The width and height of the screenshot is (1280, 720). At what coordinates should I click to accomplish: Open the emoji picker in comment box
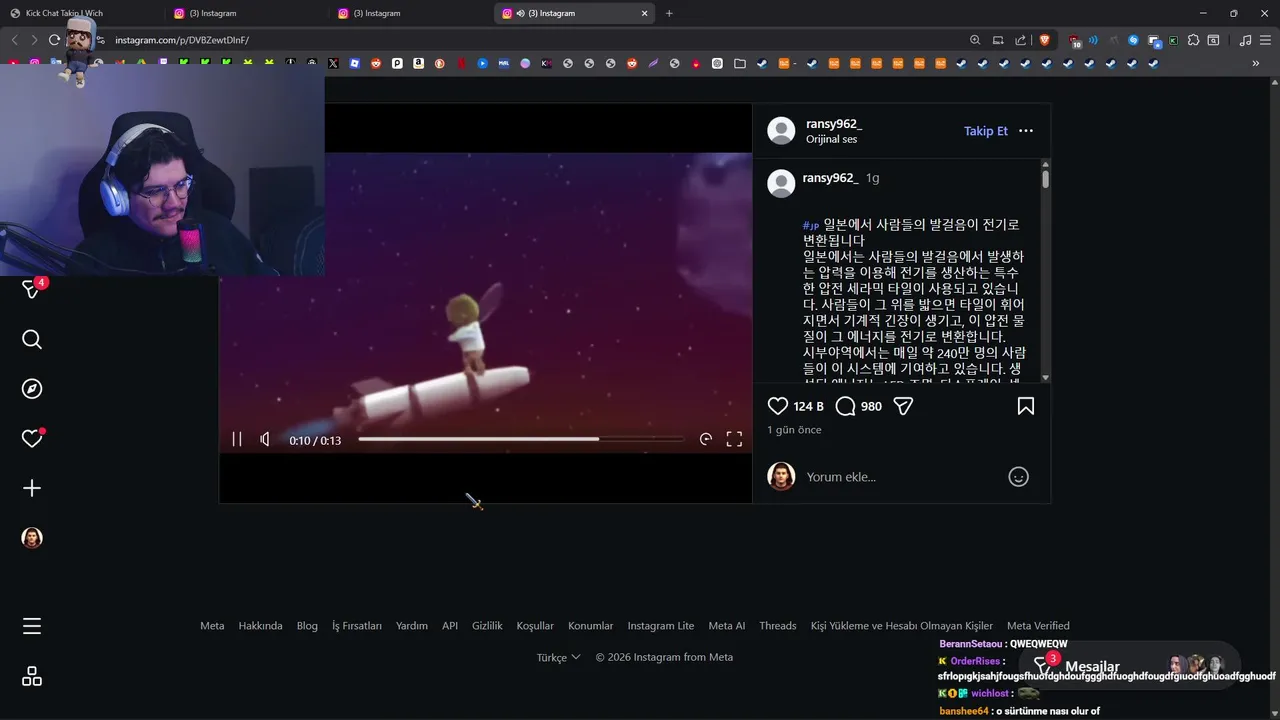tap(1018, 477)
